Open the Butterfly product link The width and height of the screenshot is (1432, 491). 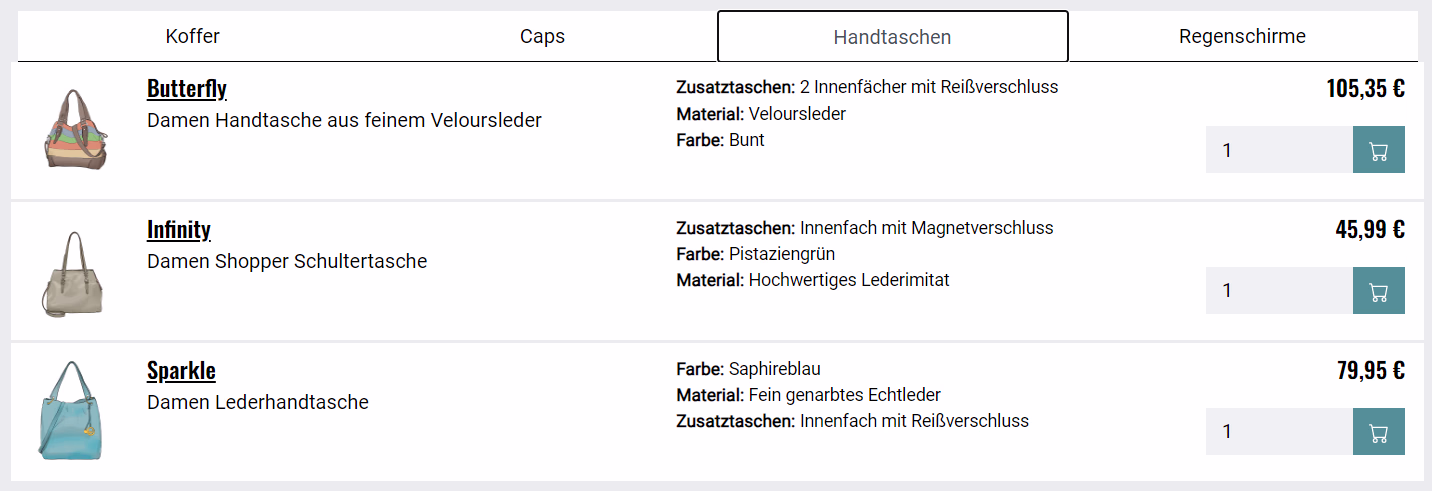tap(186, 89)
